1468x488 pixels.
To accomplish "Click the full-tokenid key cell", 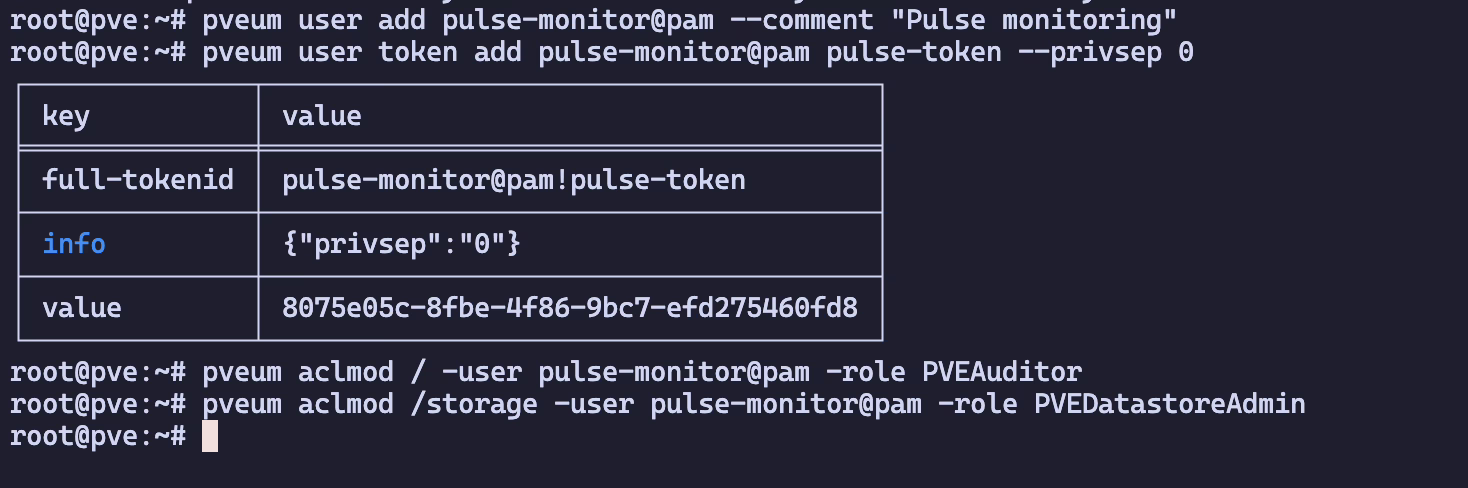I will (138, 180).
